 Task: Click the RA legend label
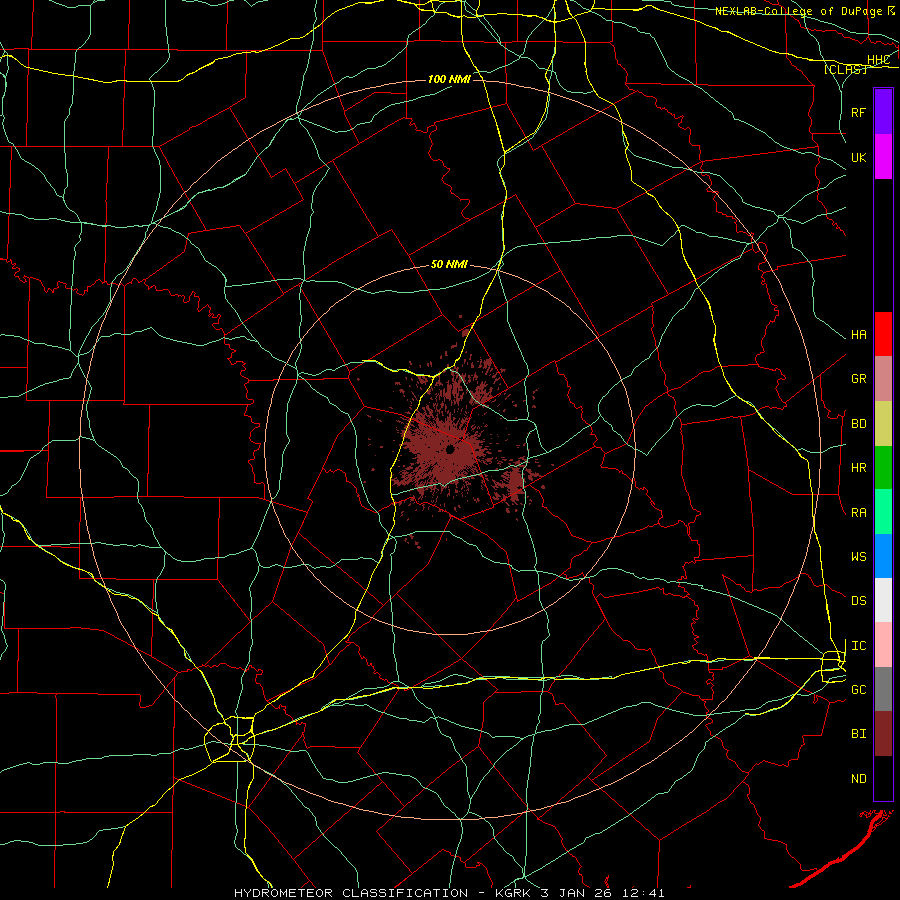(859, 513)
